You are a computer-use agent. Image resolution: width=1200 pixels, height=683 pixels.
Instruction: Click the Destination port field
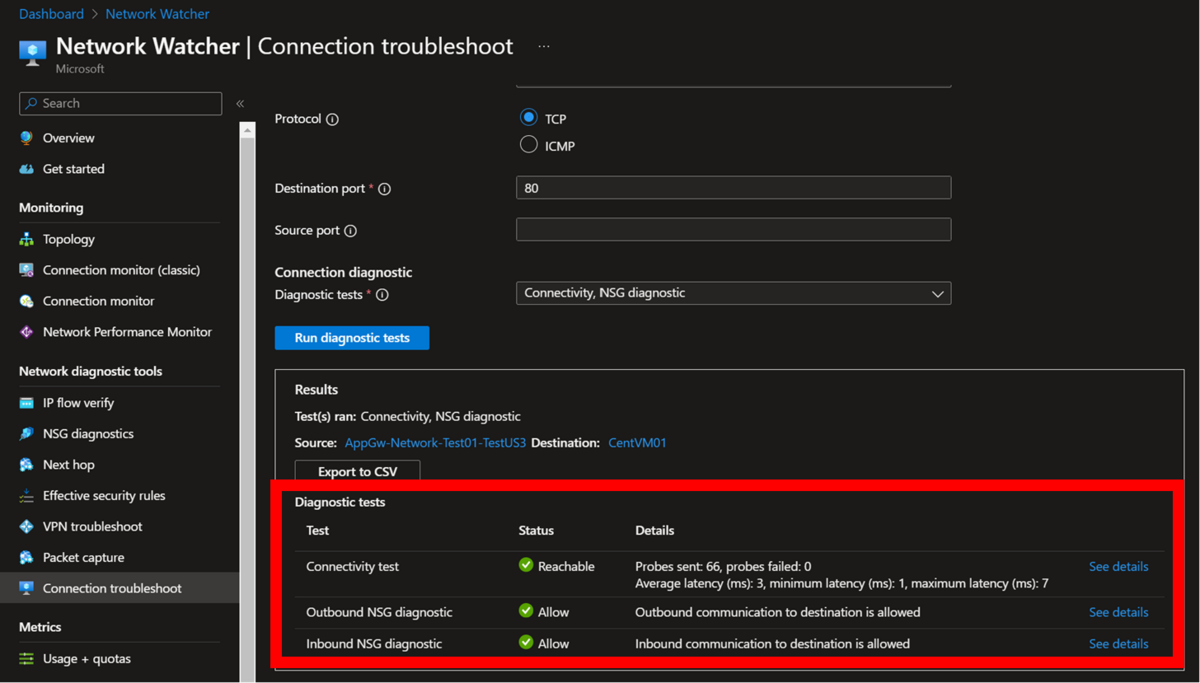(x=733, y=188)
